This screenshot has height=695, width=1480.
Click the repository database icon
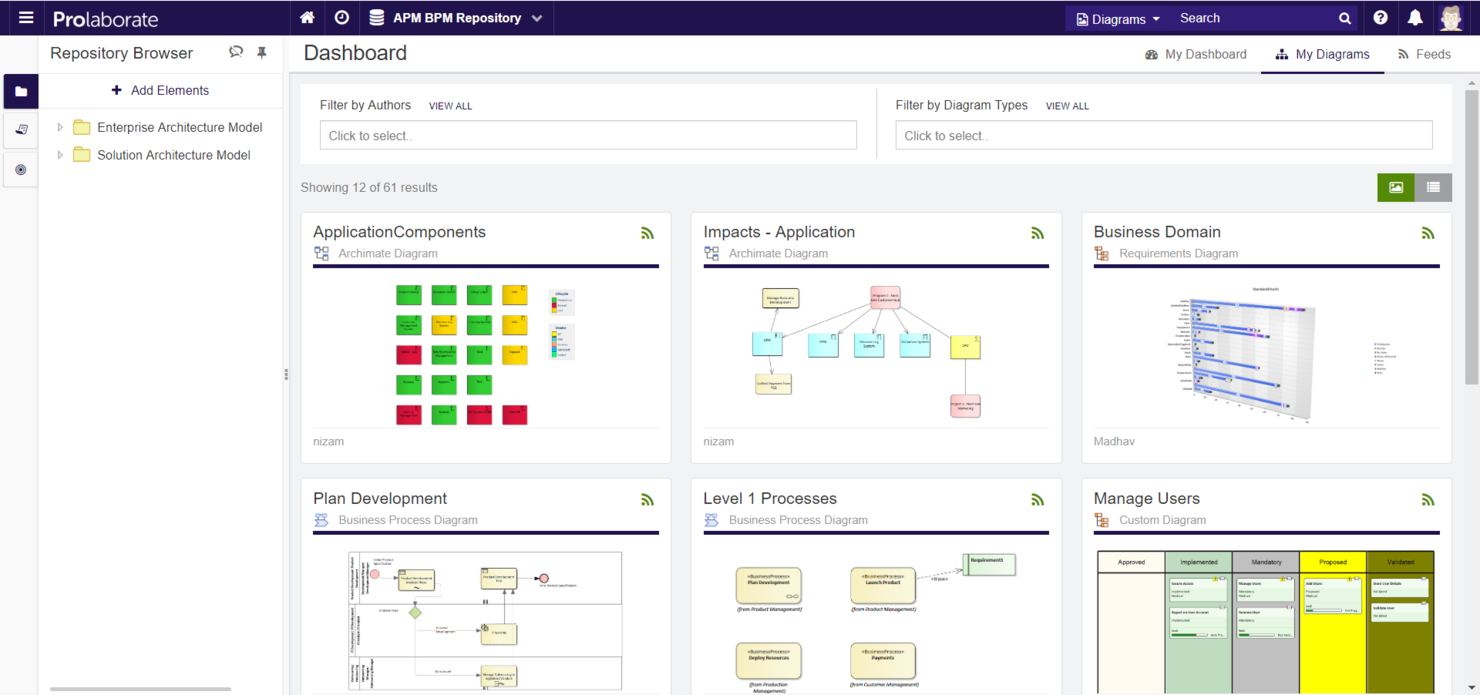(x=377, y=18)
